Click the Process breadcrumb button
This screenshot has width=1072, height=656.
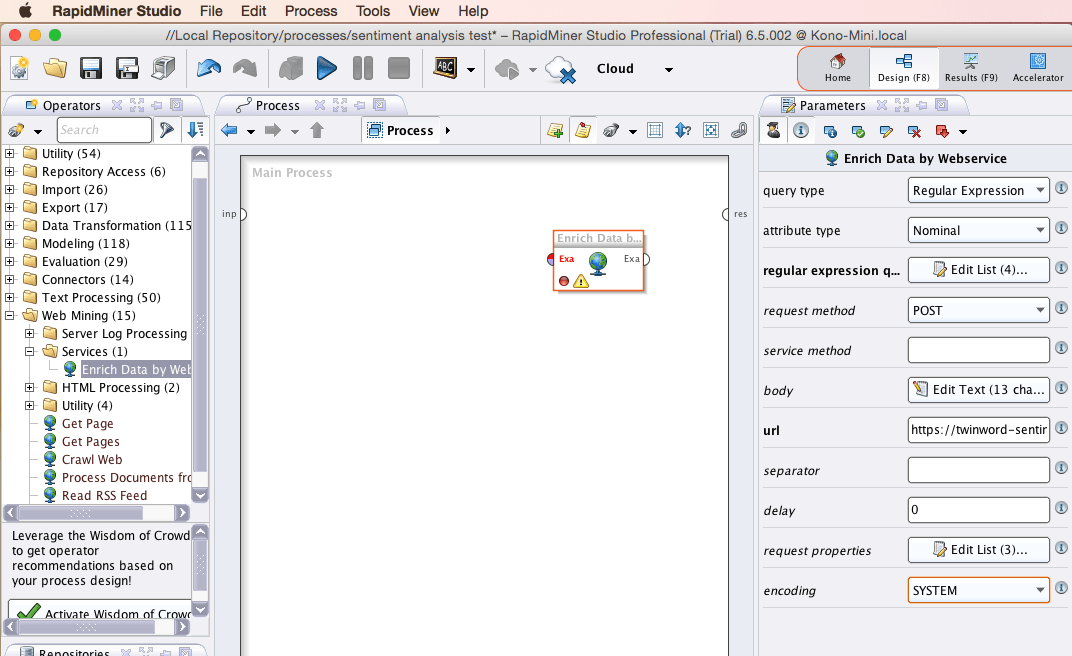pyautogui.click(x=401, y=130)
